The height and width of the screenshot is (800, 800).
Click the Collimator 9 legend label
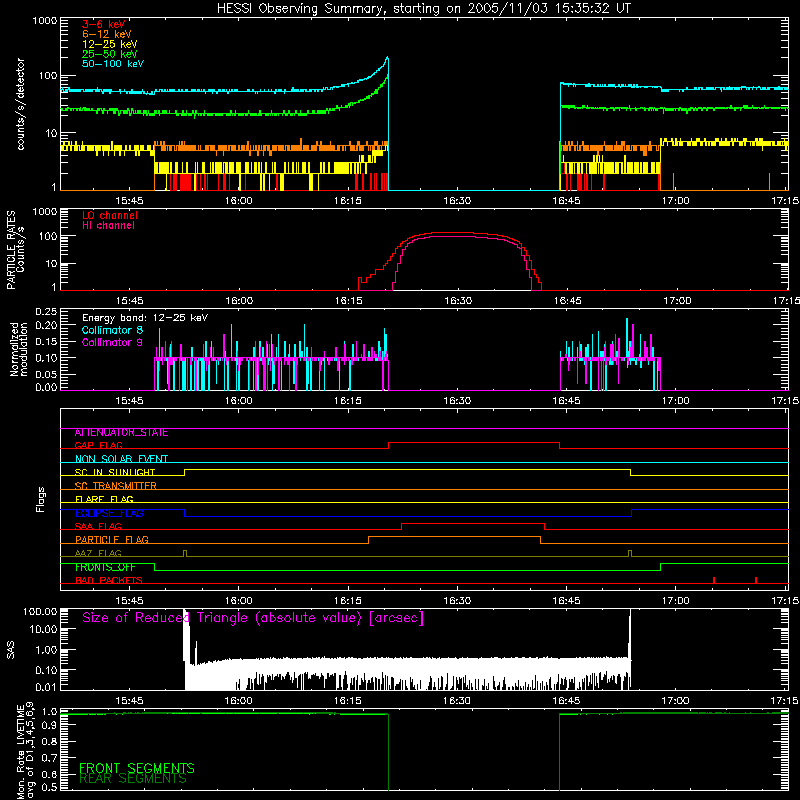pyautogui.click(x=112, y=342)
